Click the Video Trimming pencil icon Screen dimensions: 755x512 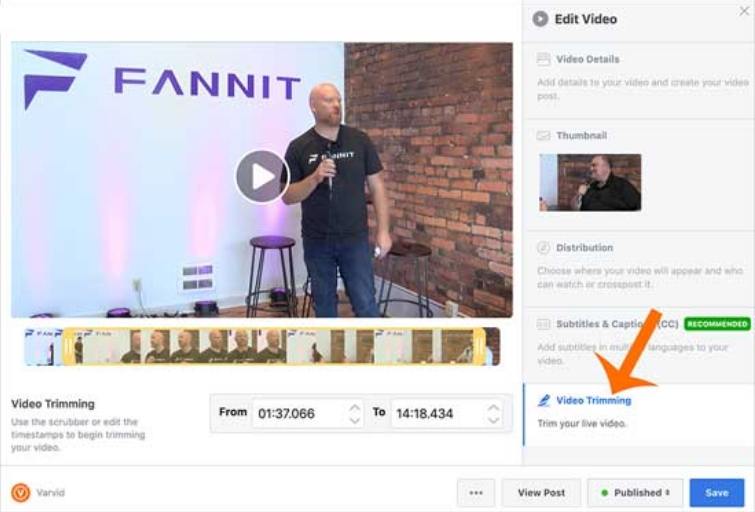(544, 400)
